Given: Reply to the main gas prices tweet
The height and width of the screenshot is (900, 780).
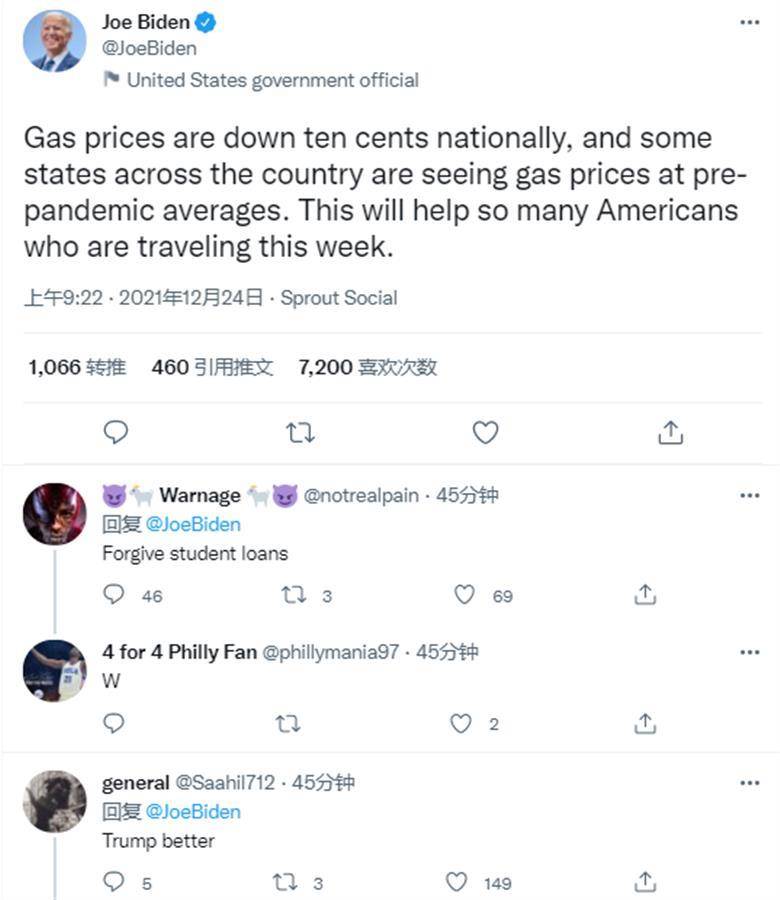Looking at the screenshot, I should [x=116, y=432].
